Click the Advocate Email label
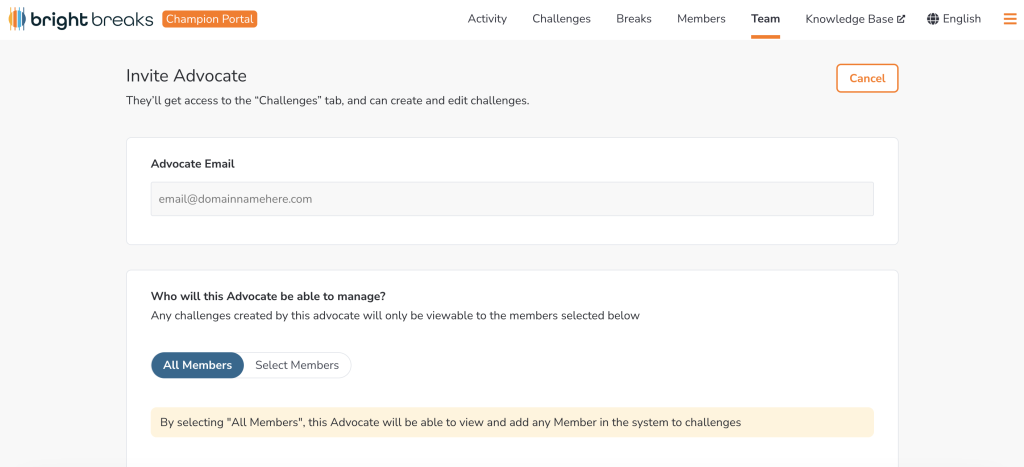Screen dimensions: 1024x467 [193, 164]
